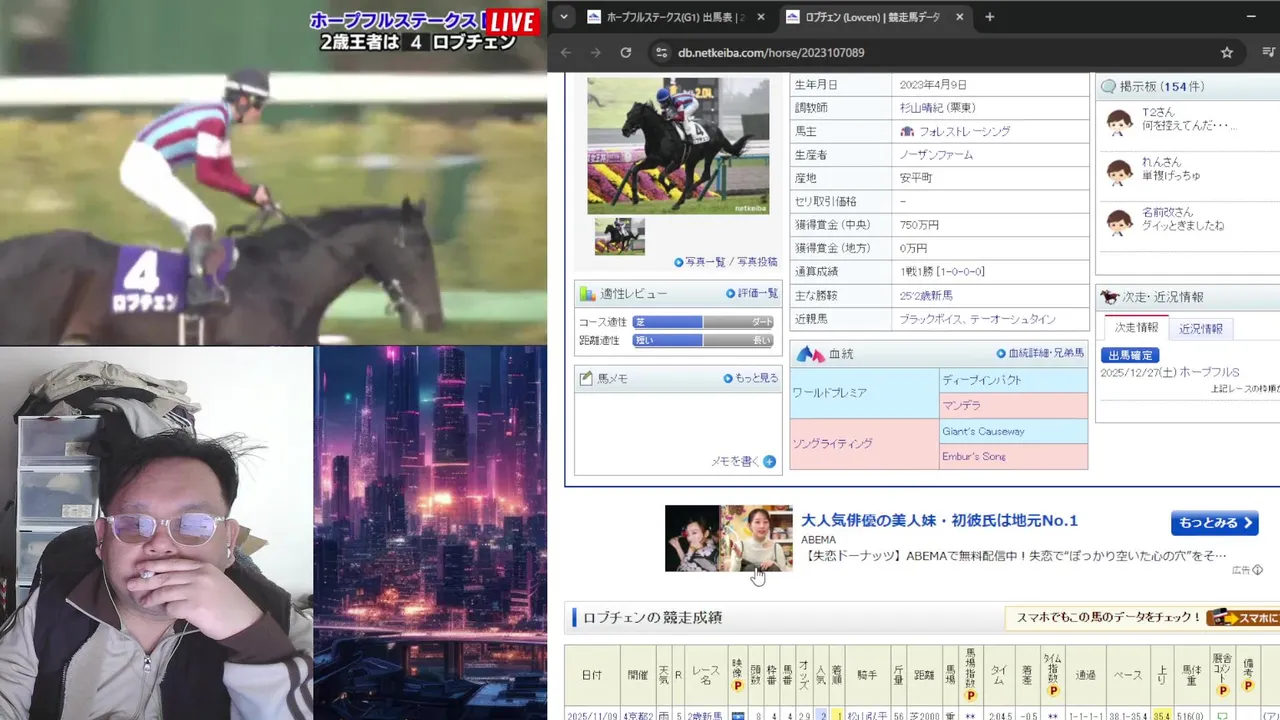Open the スマホでもこの馬のデータをチェック banner
The width and height of the screenshot is (1280, 720).
1142,618
